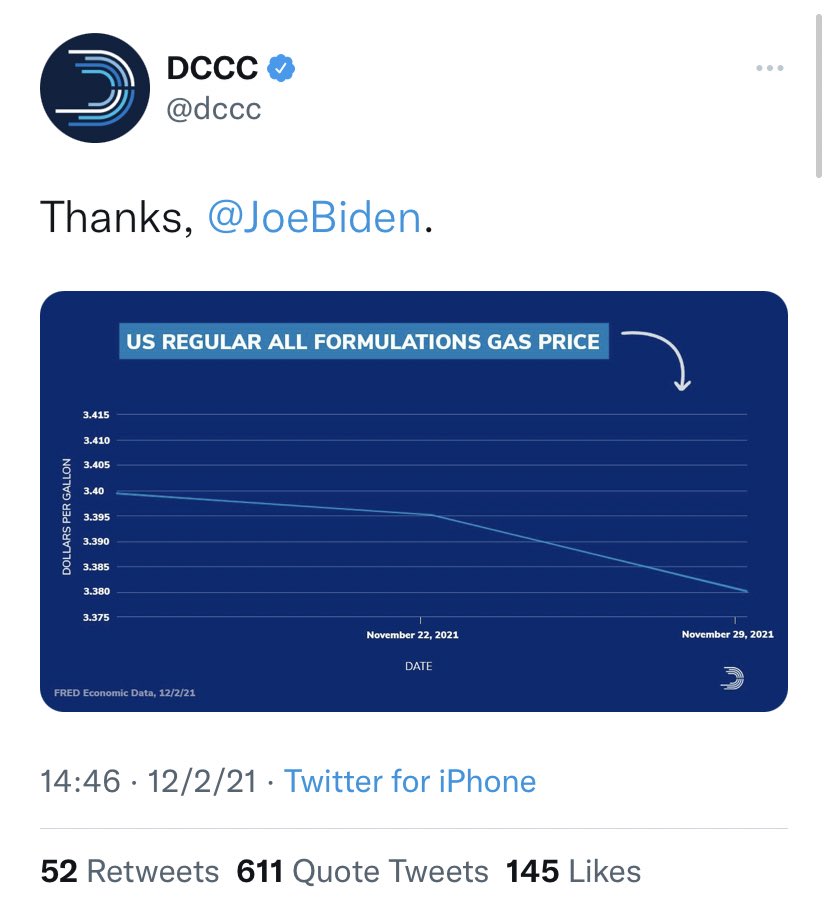Click the November 29, 2021 axis label
Image resolution: width=828 pixels, height=908 pixels.
(727, 634)
